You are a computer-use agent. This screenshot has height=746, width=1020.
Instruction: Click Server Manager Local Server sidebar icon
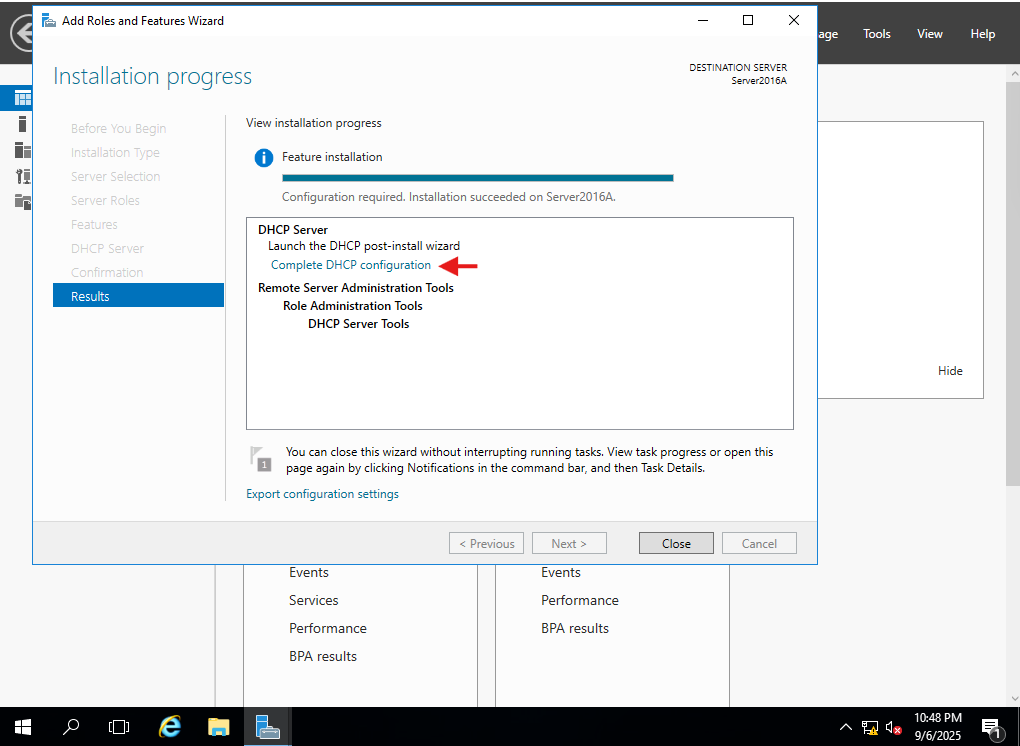22,124
